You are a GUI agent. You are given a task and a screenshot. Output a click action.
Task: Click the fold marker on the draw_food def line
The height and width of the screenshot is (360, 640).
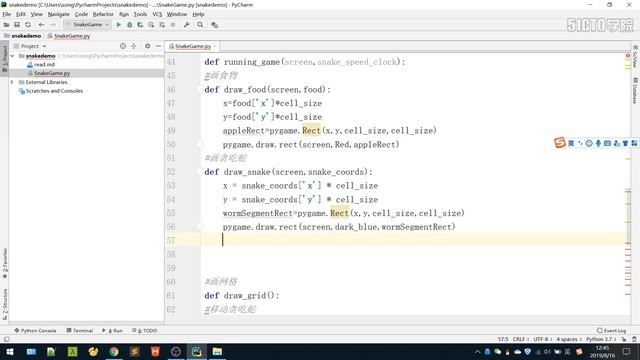pyautogui.click(x=200, y=89)
